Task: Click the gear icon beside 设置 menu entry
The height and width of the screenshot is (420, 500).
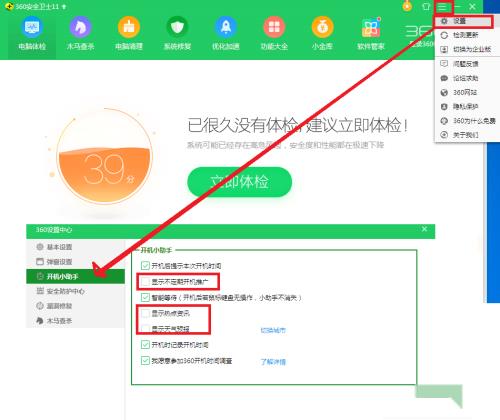Action: pos(444,21)
